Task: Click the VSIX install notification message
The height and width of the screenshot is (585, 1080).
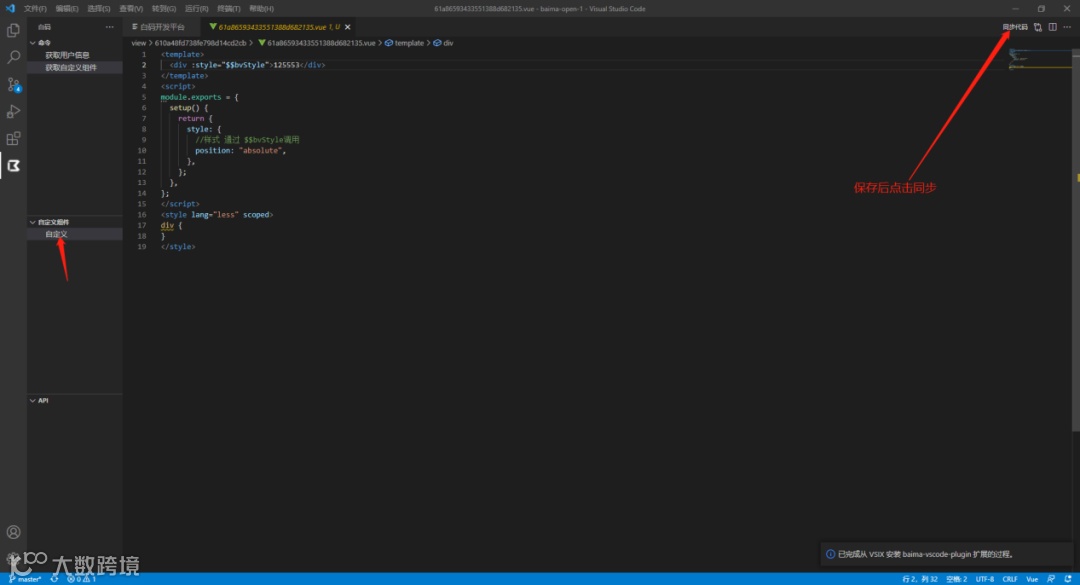Action: pyautogui.click(x=925, y=554)
